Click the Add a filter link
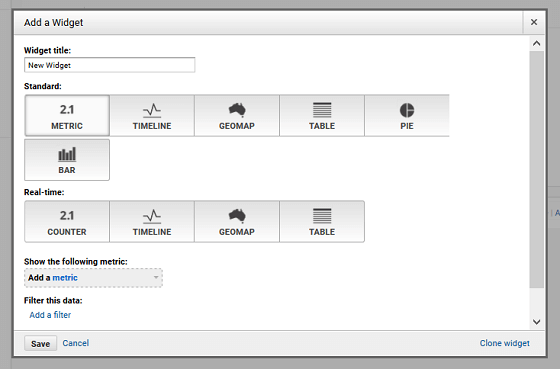This screenshot has width=560, height=369. pyautogui.click(x=50, y=315)
